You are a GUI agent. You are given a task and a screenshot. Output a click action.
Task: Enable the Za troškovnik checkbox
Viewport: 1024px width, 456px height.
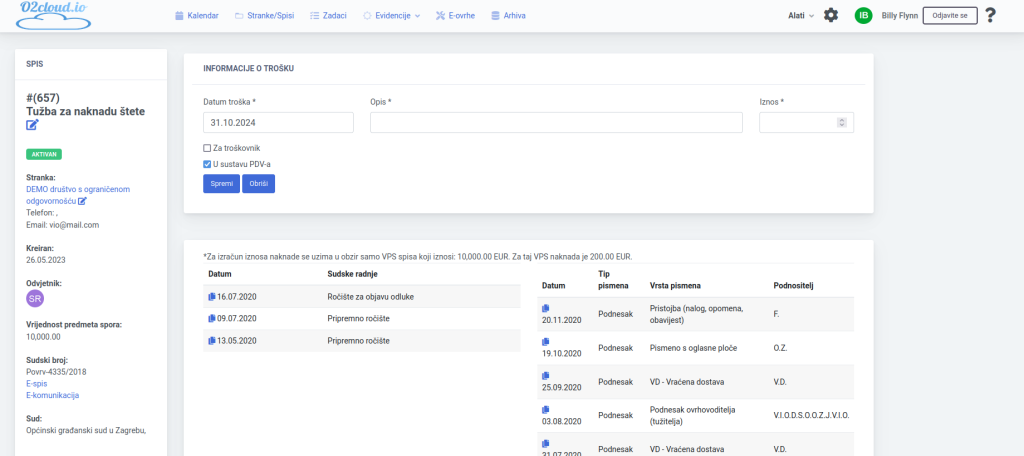[207, 148]
